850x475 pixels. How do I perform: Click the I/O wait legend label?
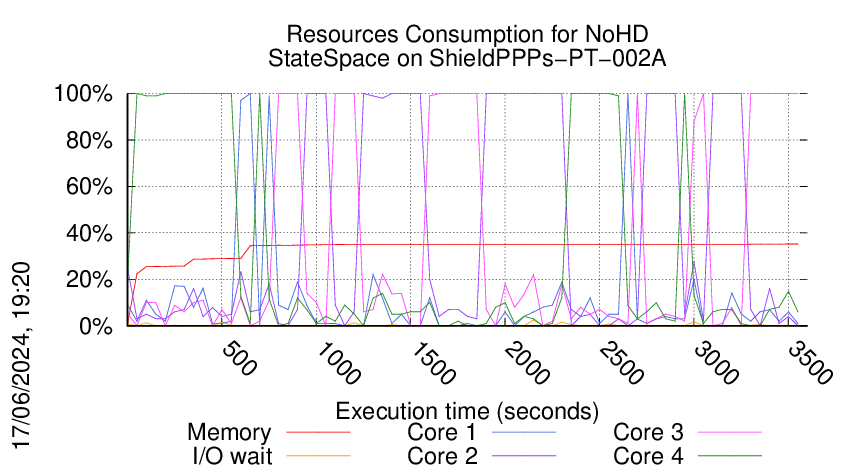pyautogui.click(x=232, y=456)
